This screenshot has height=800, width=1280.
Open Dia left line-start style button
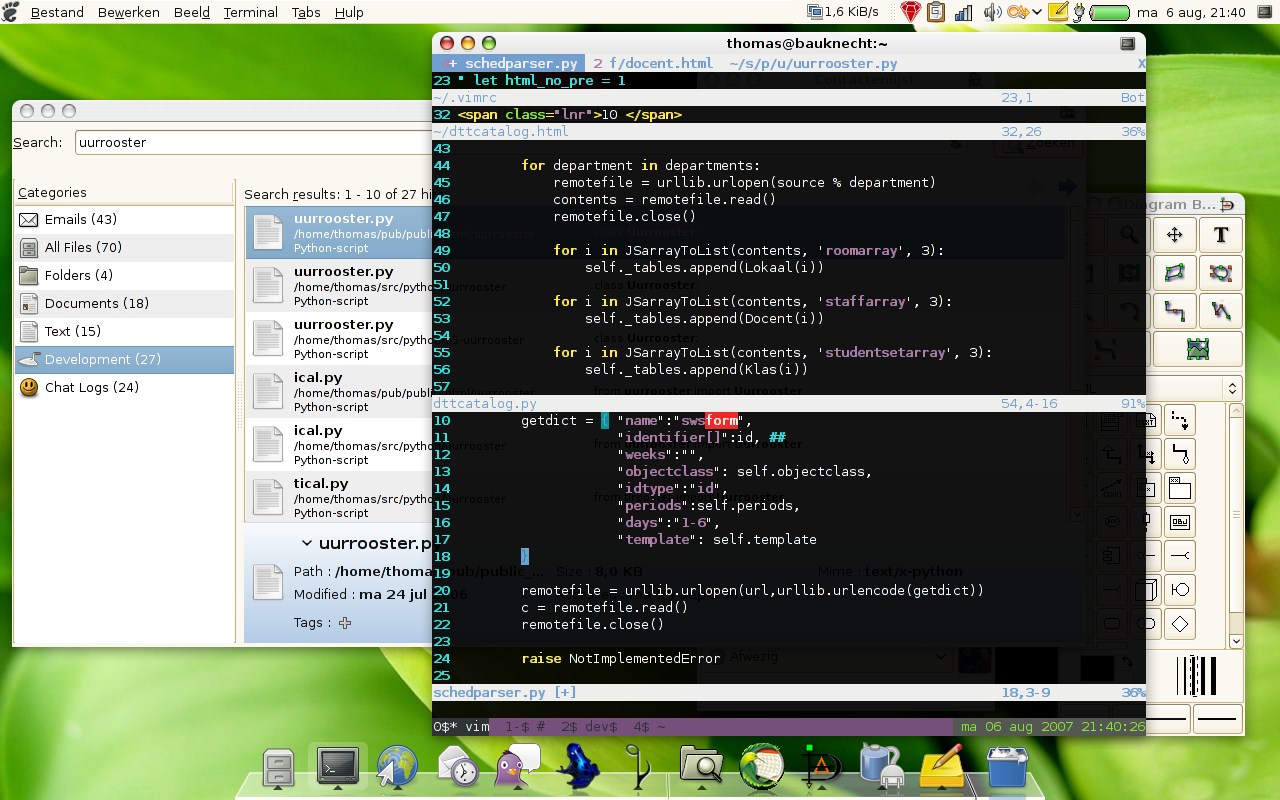pos(1170,718)
